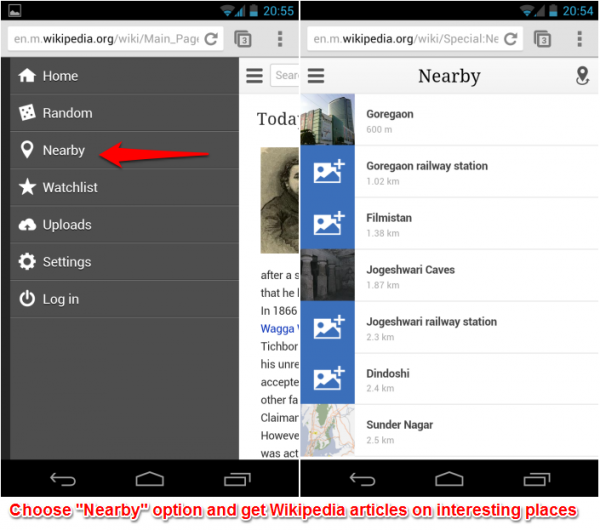Open Uploads in the sidebar menu
The image size is (600, 530).
click(x=124, y=224)
